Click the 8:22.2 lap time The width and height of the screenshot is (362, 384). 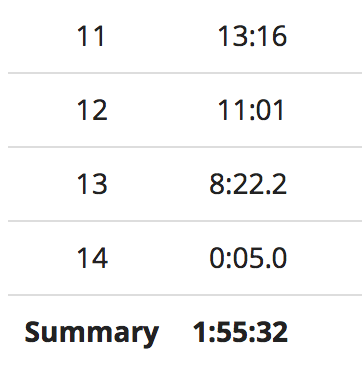pos(248,184)
